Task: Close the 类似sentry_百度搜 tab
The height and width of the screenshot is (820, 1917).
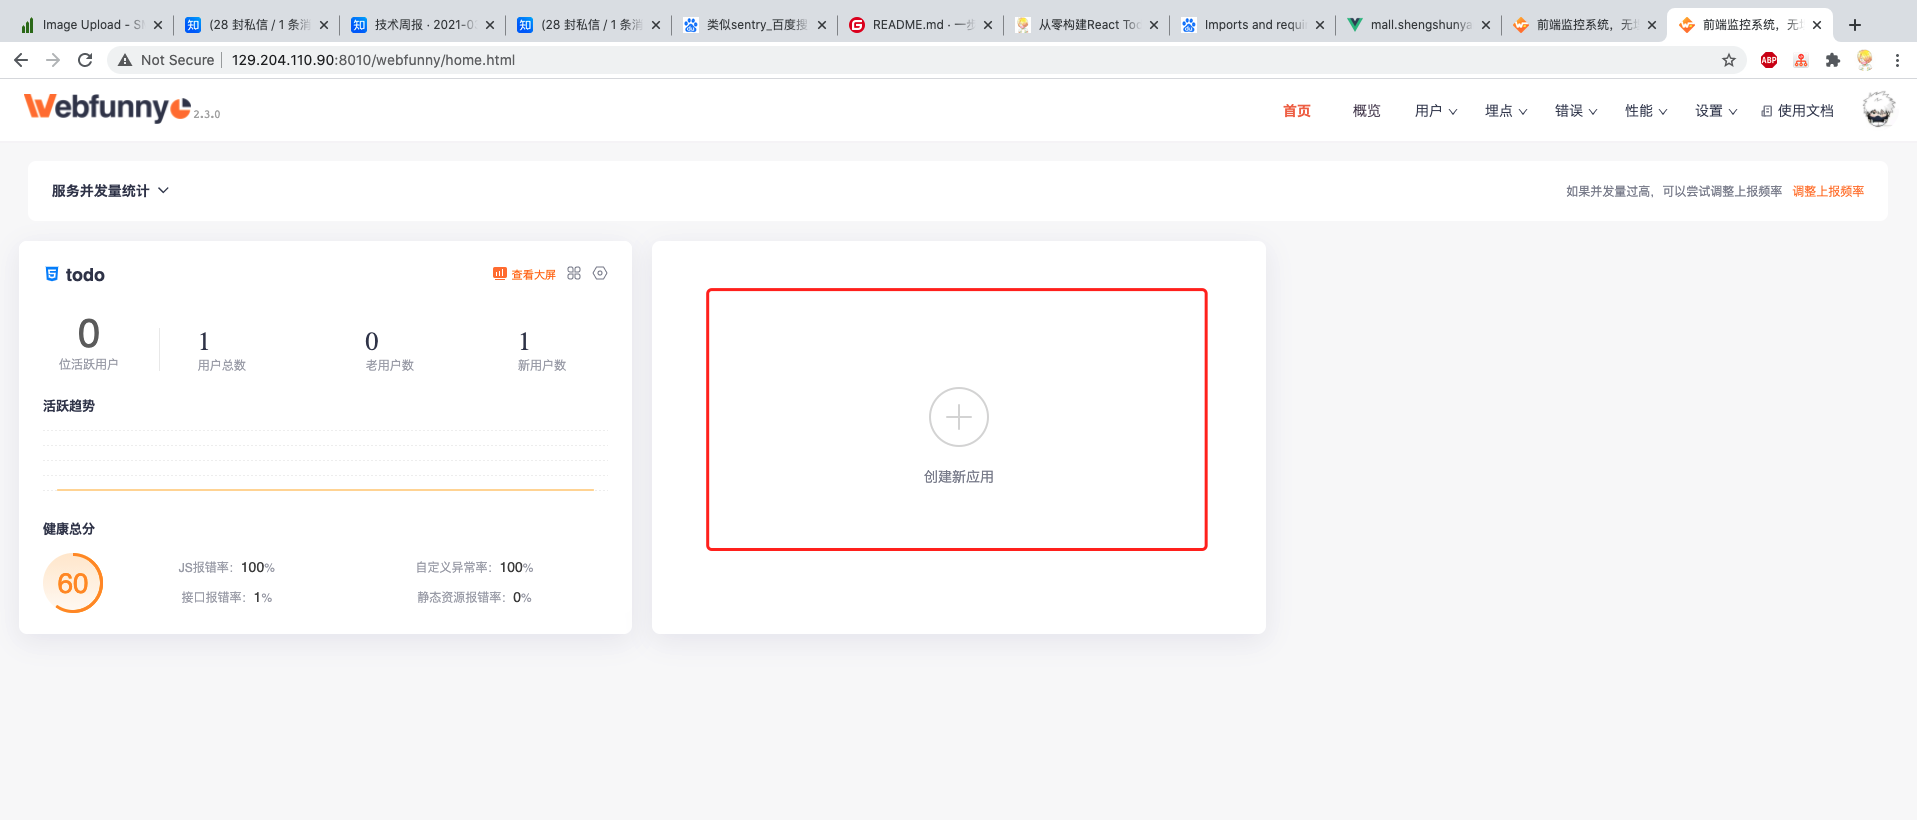Action: coord(822,25)
